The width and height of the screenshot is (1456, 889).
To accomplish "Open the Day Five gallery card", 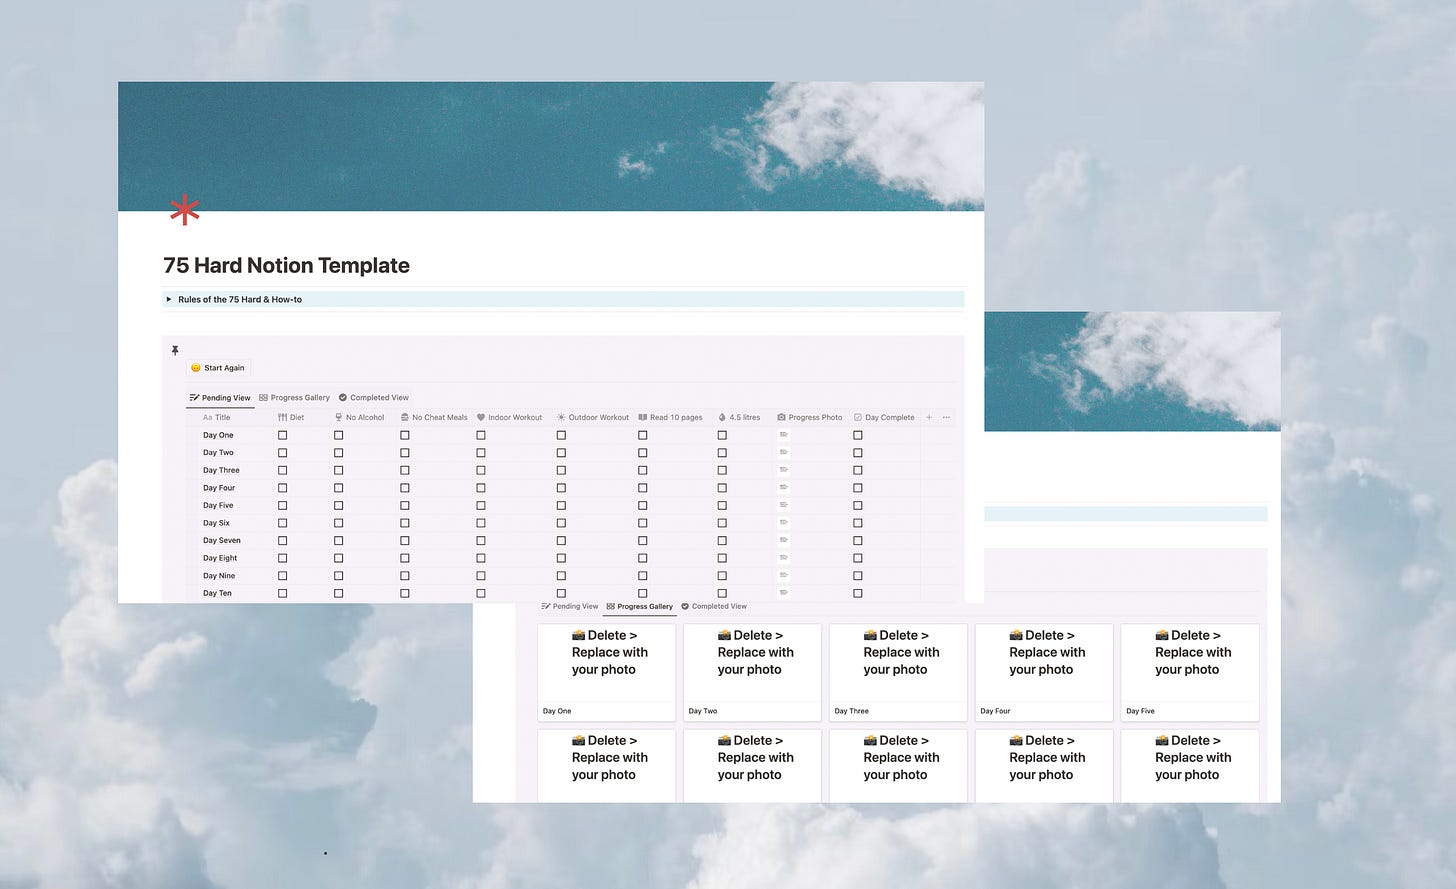I will [1190, 672].
